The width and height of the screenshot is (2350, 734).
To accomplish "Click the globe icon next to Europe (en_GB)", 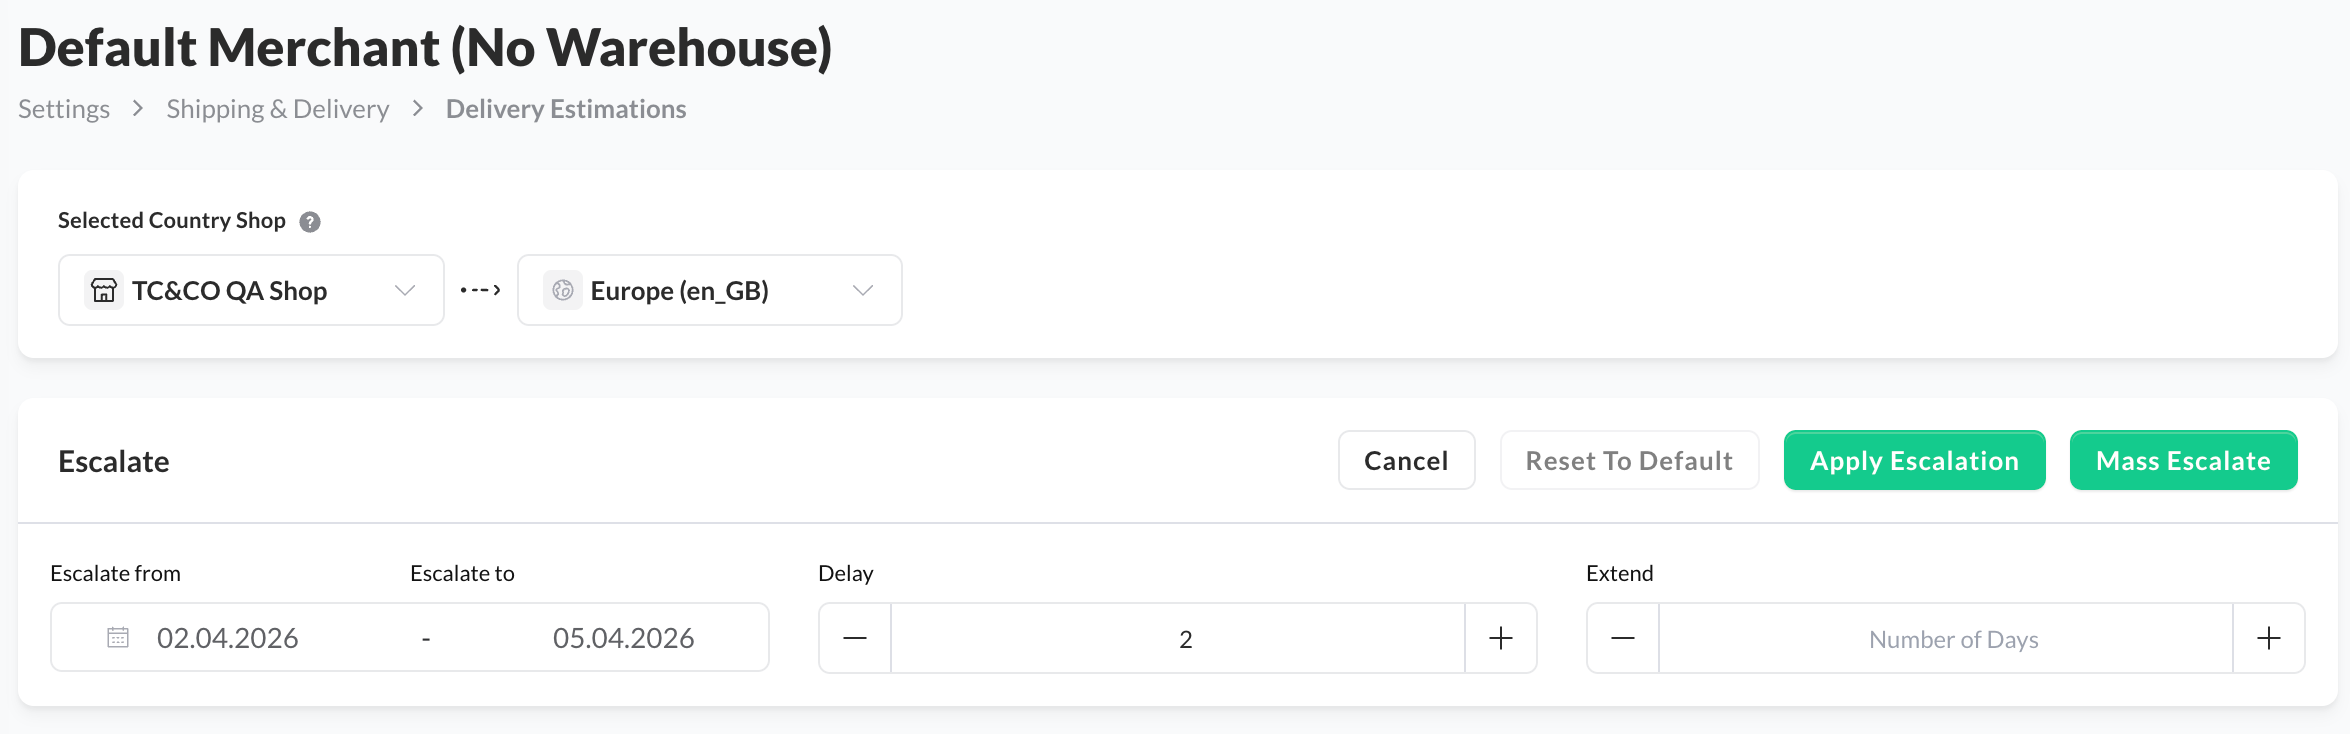I will (563, 290).
